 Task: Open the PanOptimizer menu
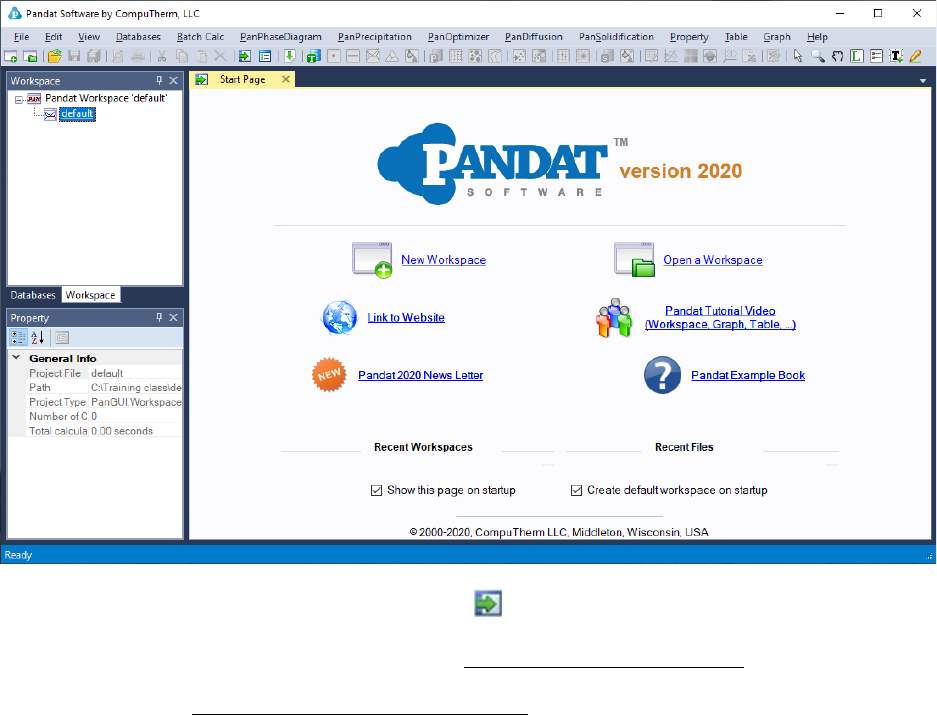click(458, 36)
